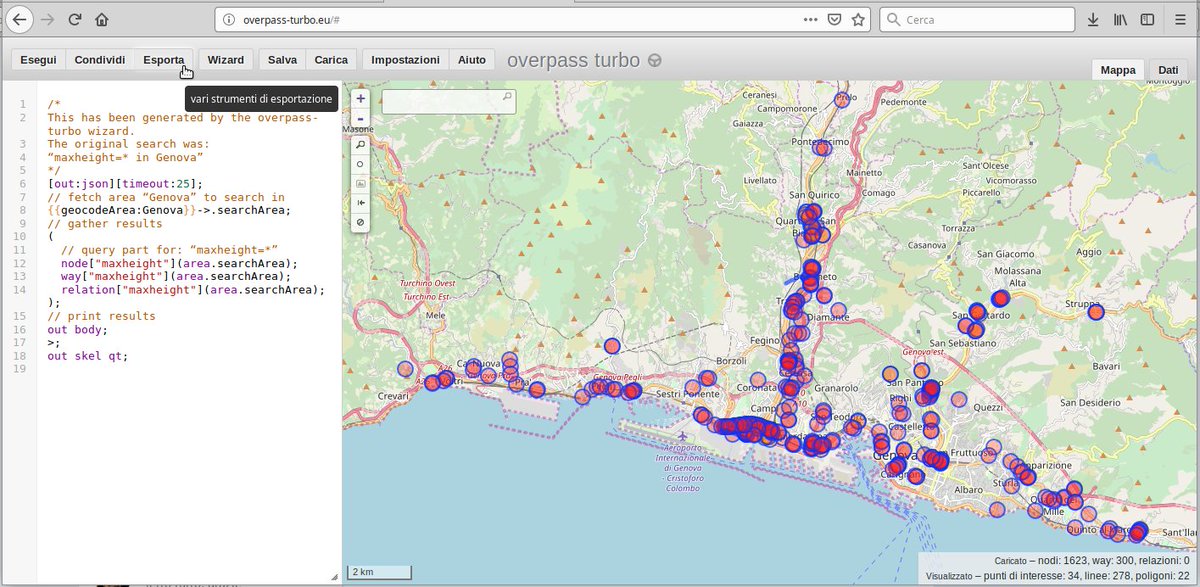Screen dimensions: 1200x587
Task: Click the magnifier icon in the map search box
Action: (508, 98)
